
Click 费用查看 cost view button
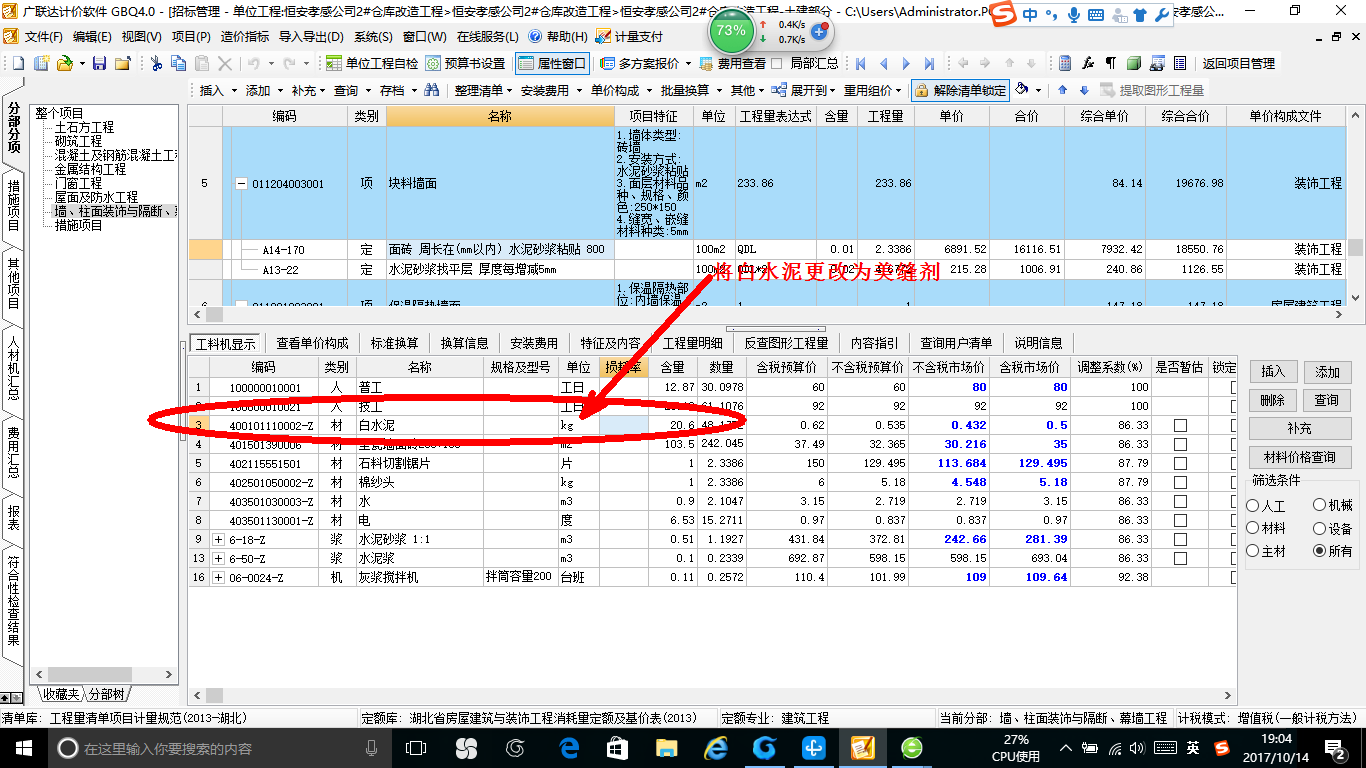(733, 63)
